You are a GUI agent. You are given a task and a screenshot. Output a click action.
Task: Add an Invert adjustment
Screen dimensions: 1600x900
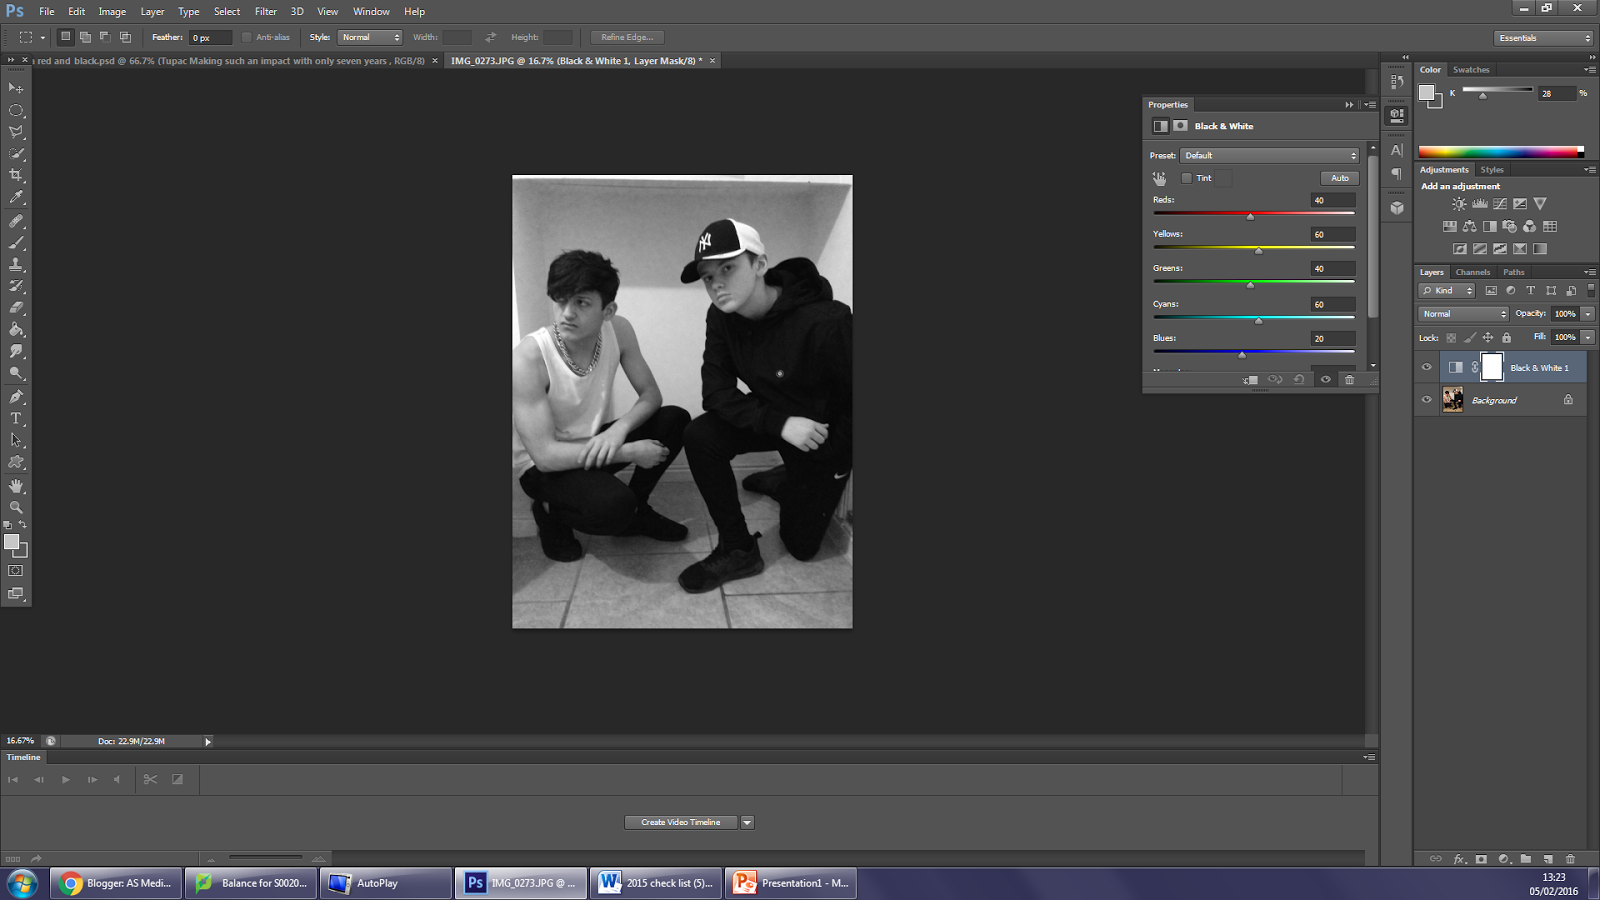1460,249
